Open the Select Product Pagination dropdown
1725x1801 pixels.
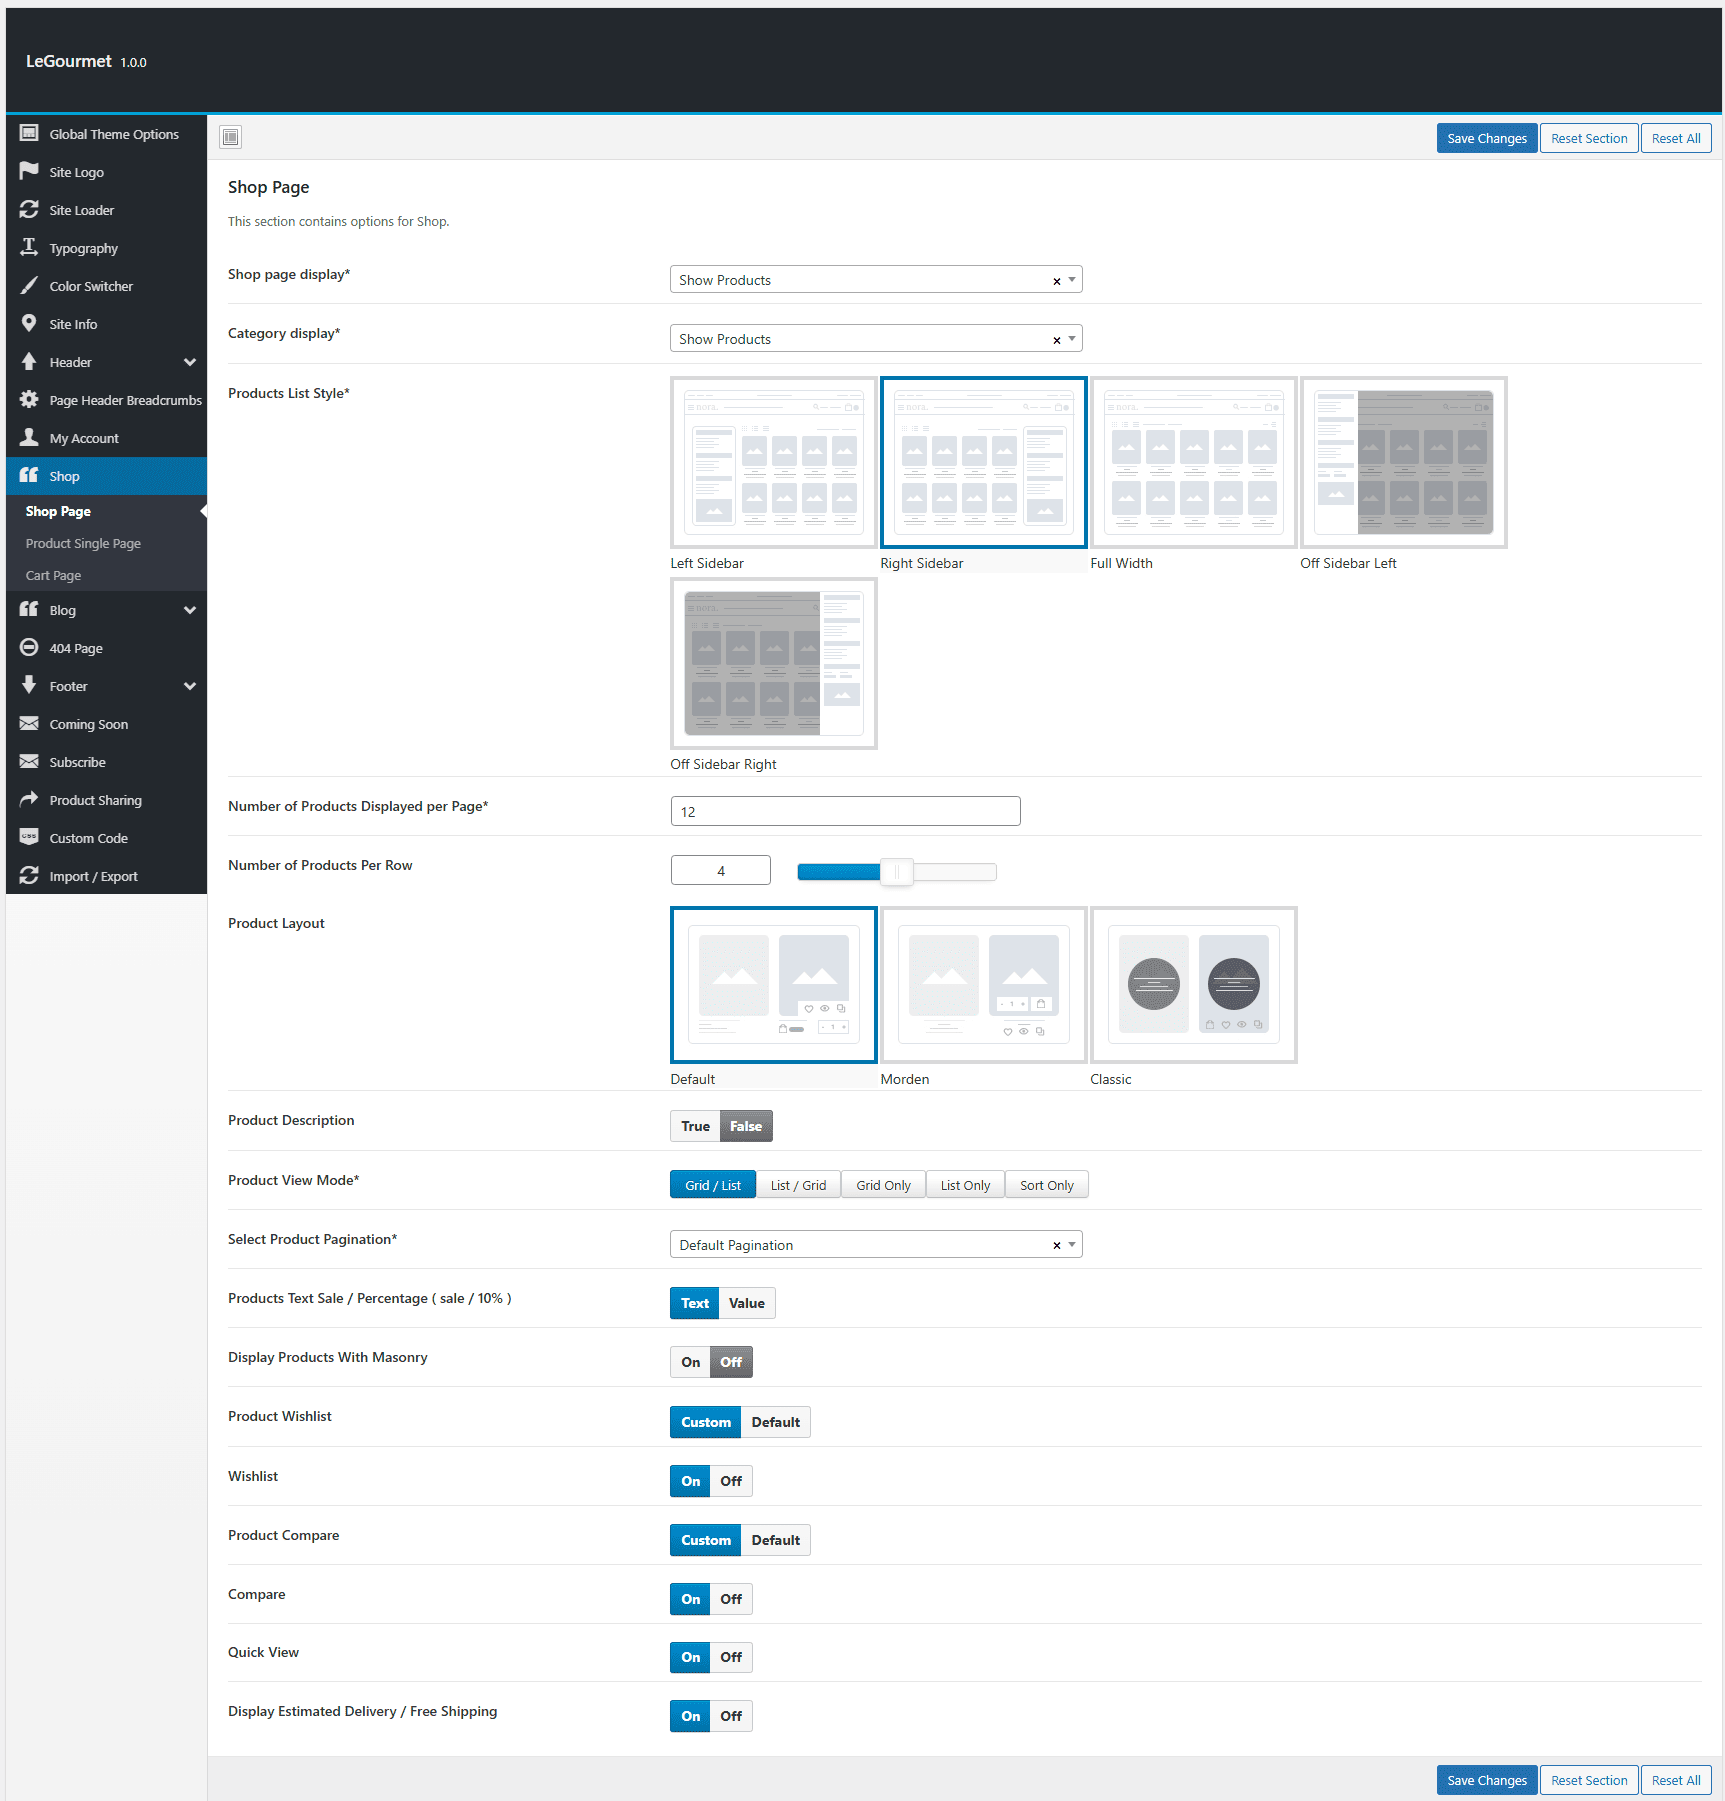pyautogui.click(x=876, y=1245)
